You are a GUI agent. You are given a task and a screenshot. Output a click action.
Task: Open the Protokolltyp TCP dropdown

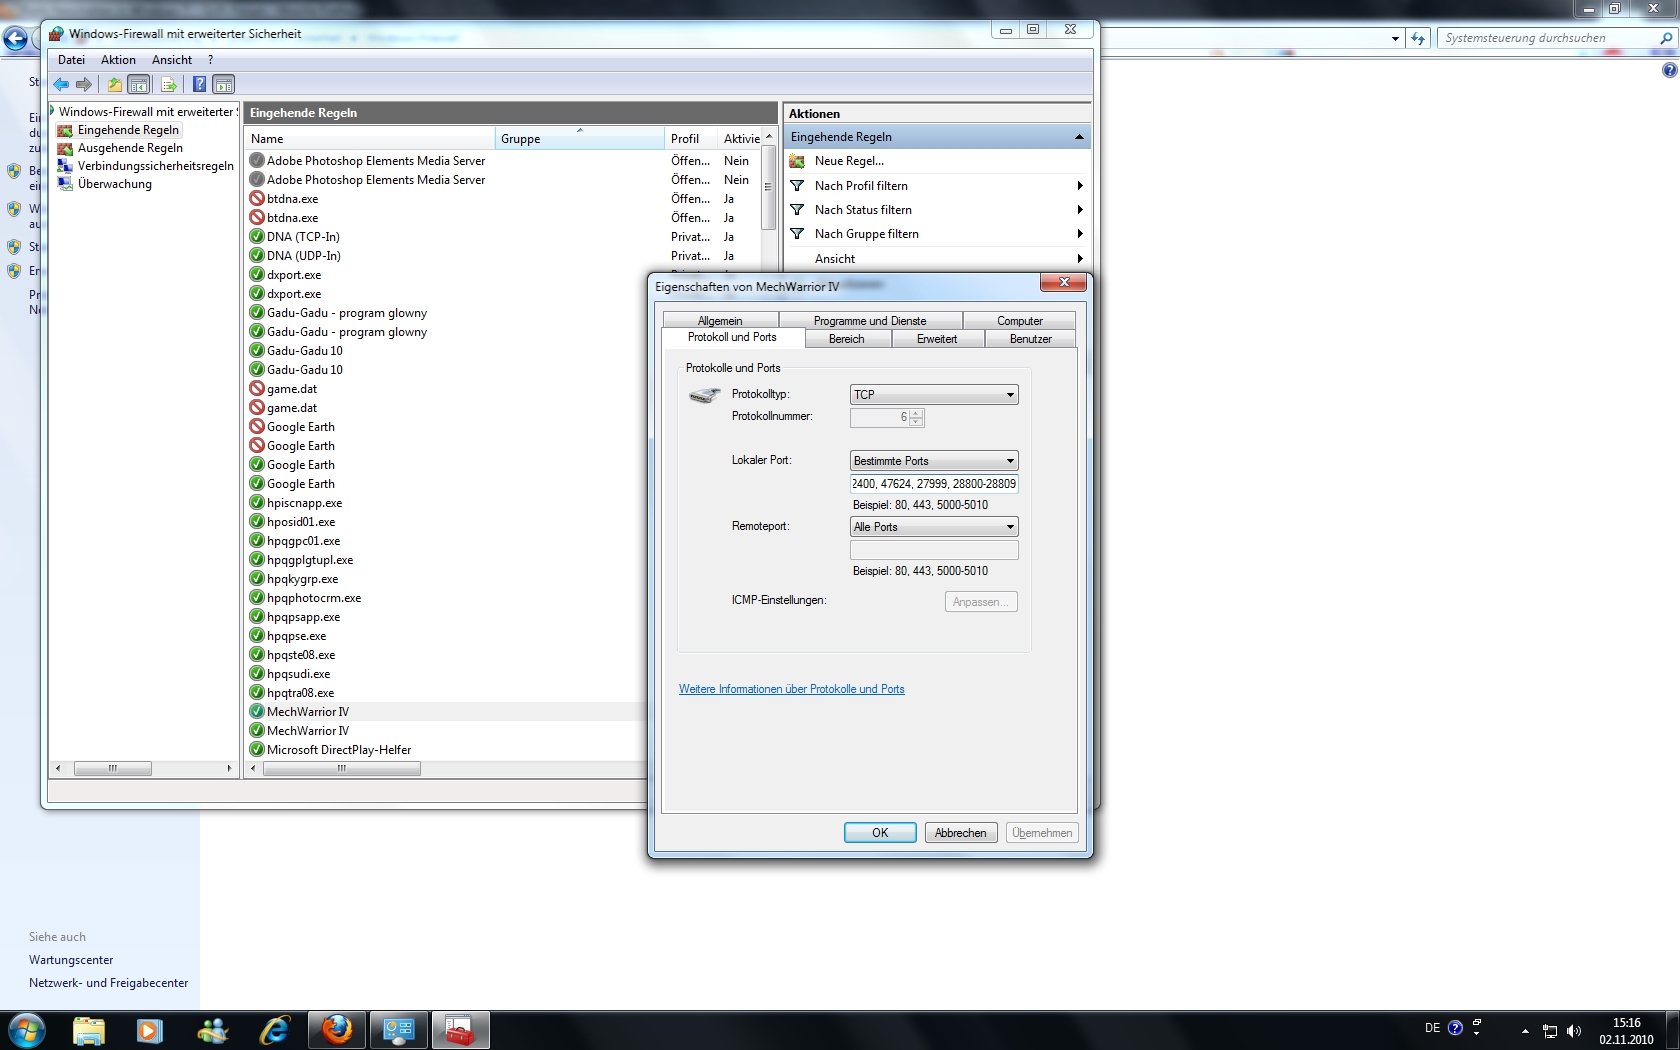pos(934,395)
